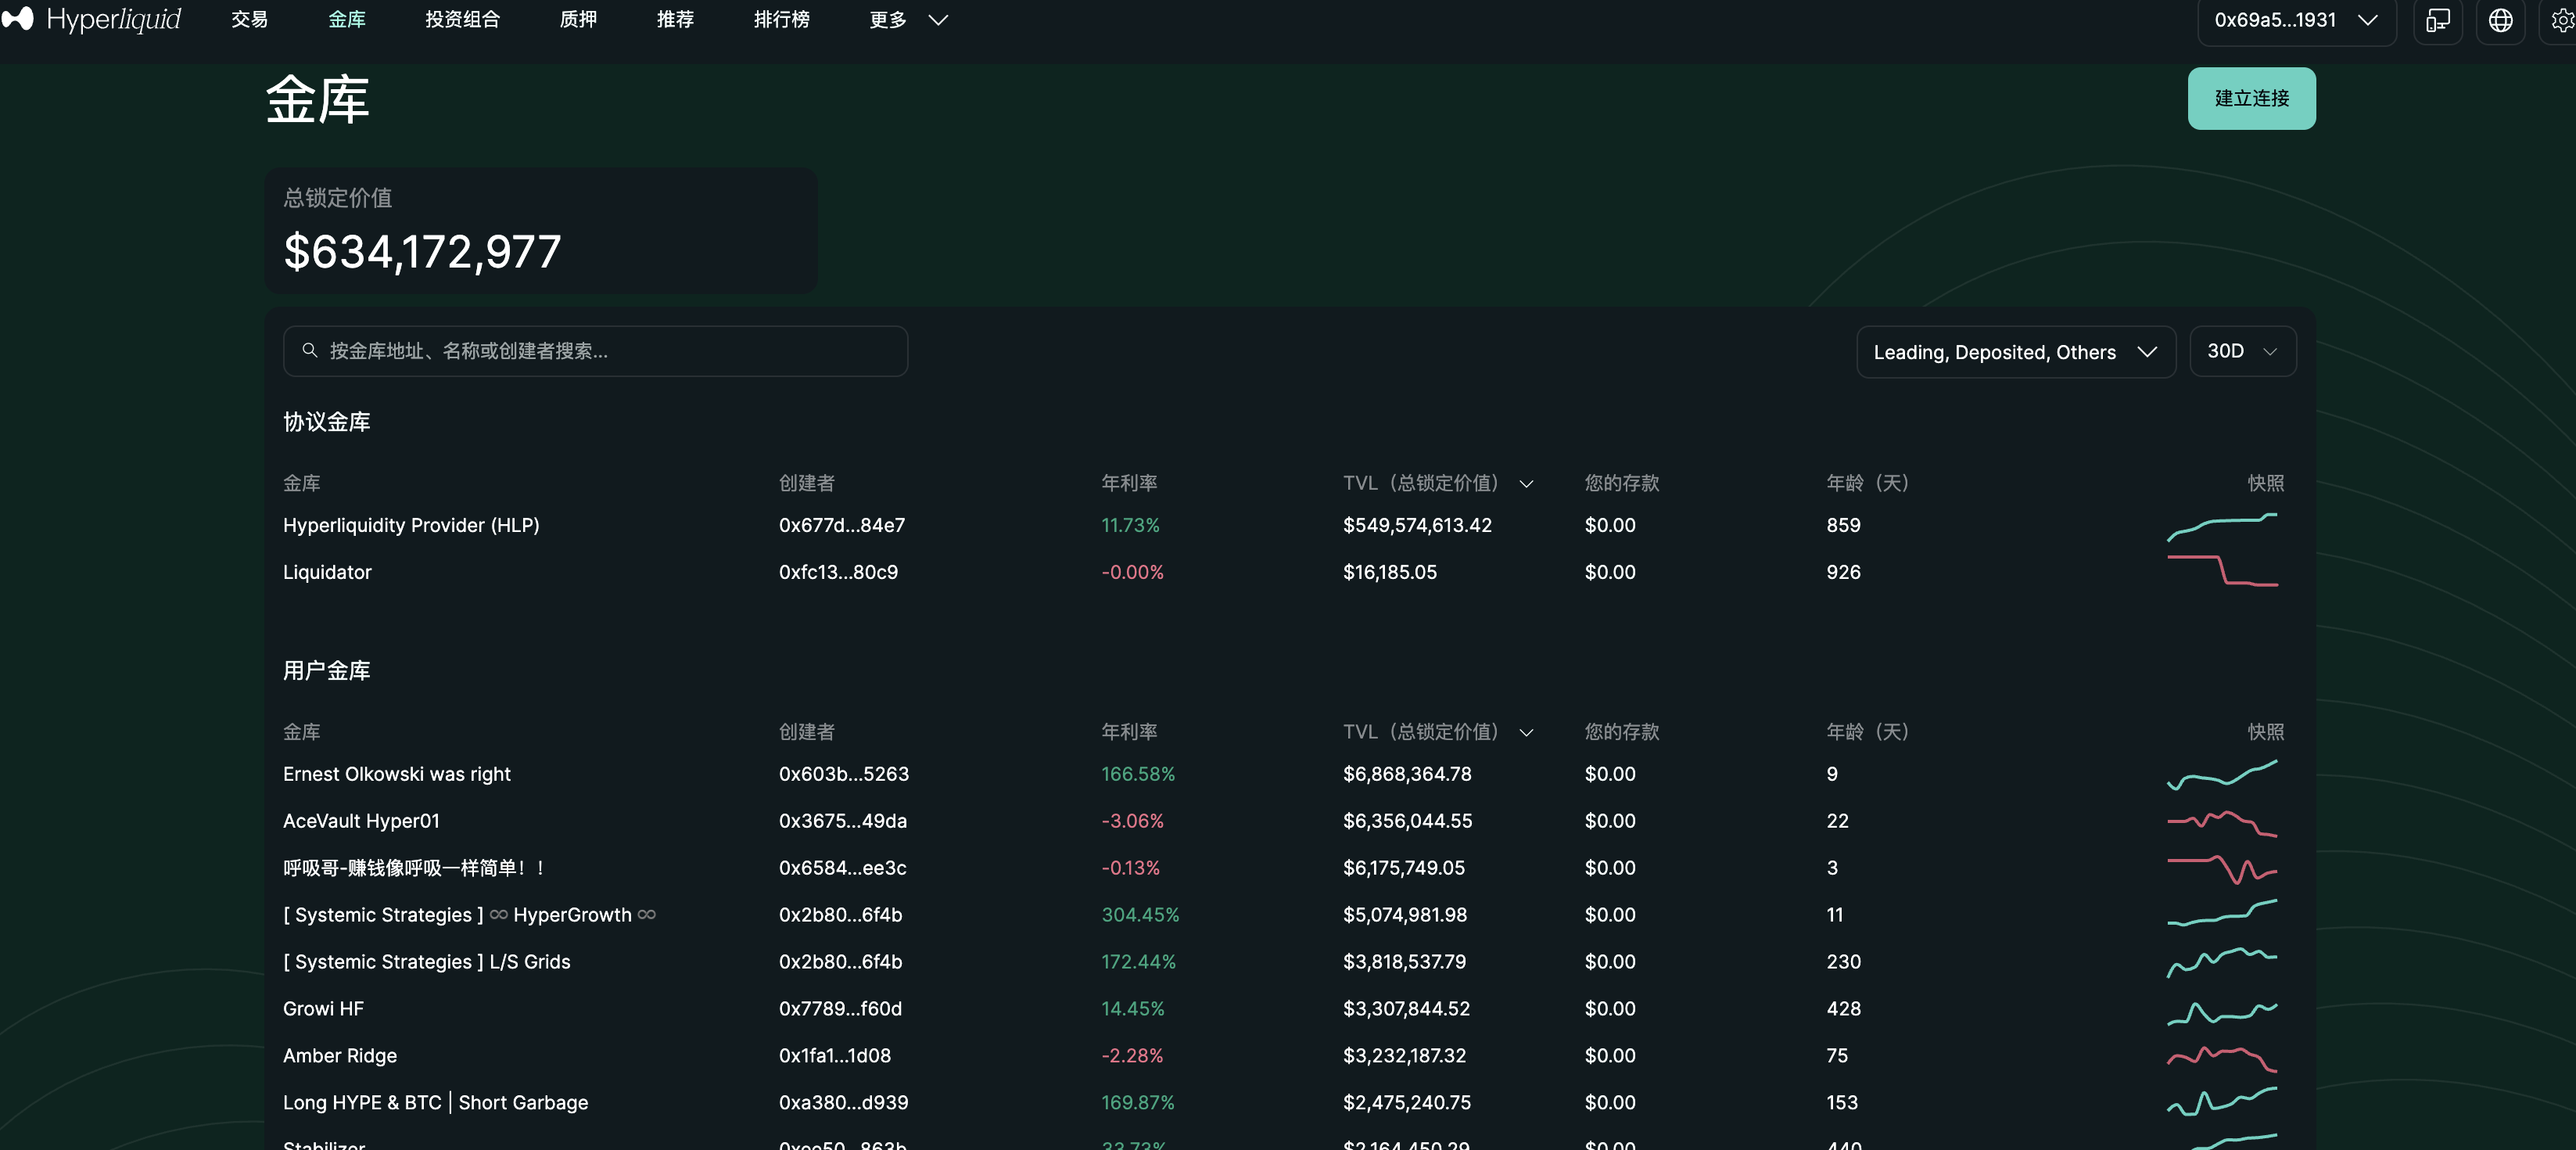Click the device/display icon in header

click(x=2437, y=21)
